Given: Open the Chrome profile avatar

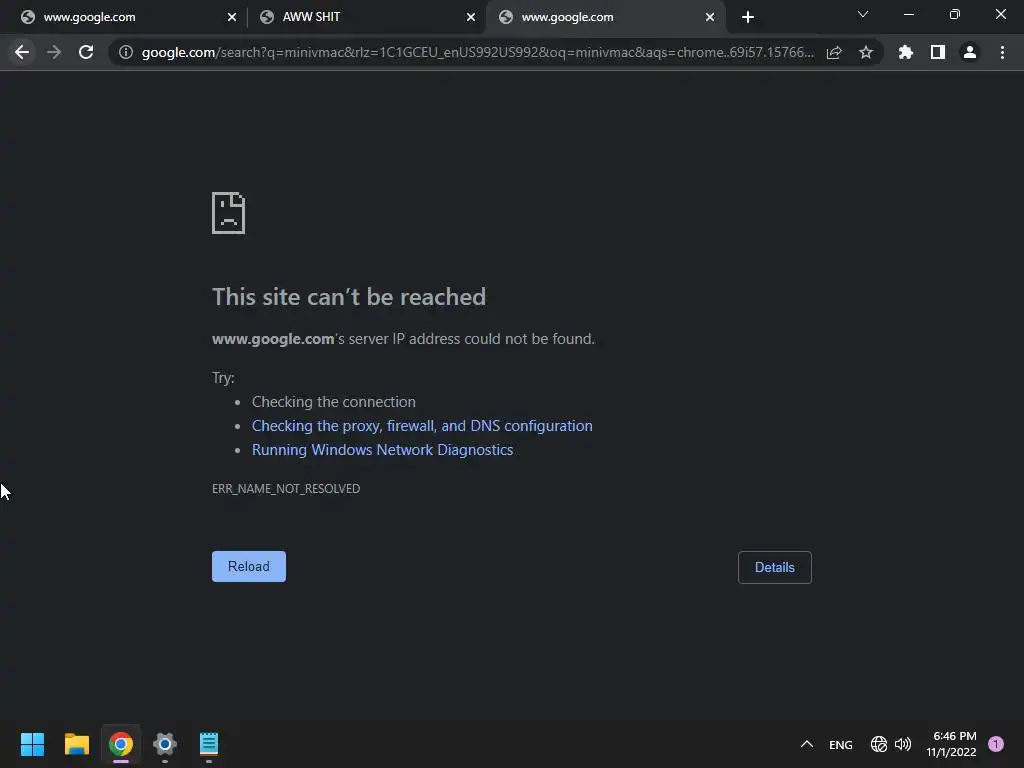Looking at the screenshot, I should point(970,52).
